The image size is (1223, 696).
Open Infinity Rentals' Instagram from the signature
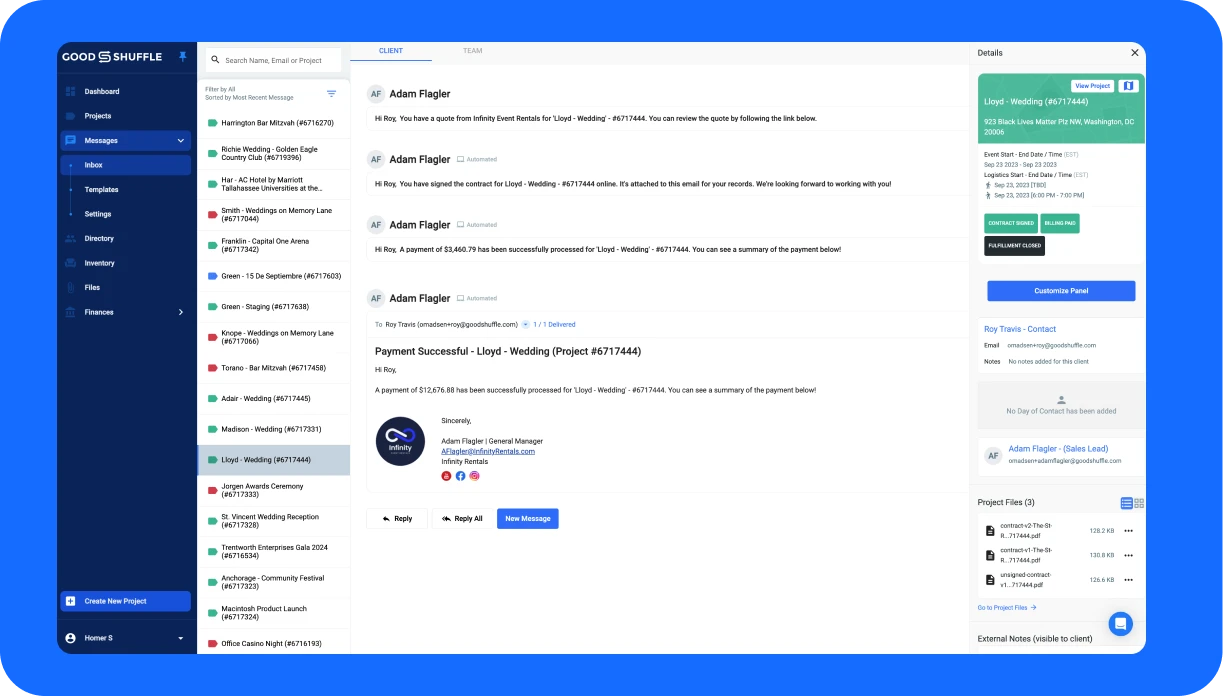pyautogui.click(x=474, y=476)
